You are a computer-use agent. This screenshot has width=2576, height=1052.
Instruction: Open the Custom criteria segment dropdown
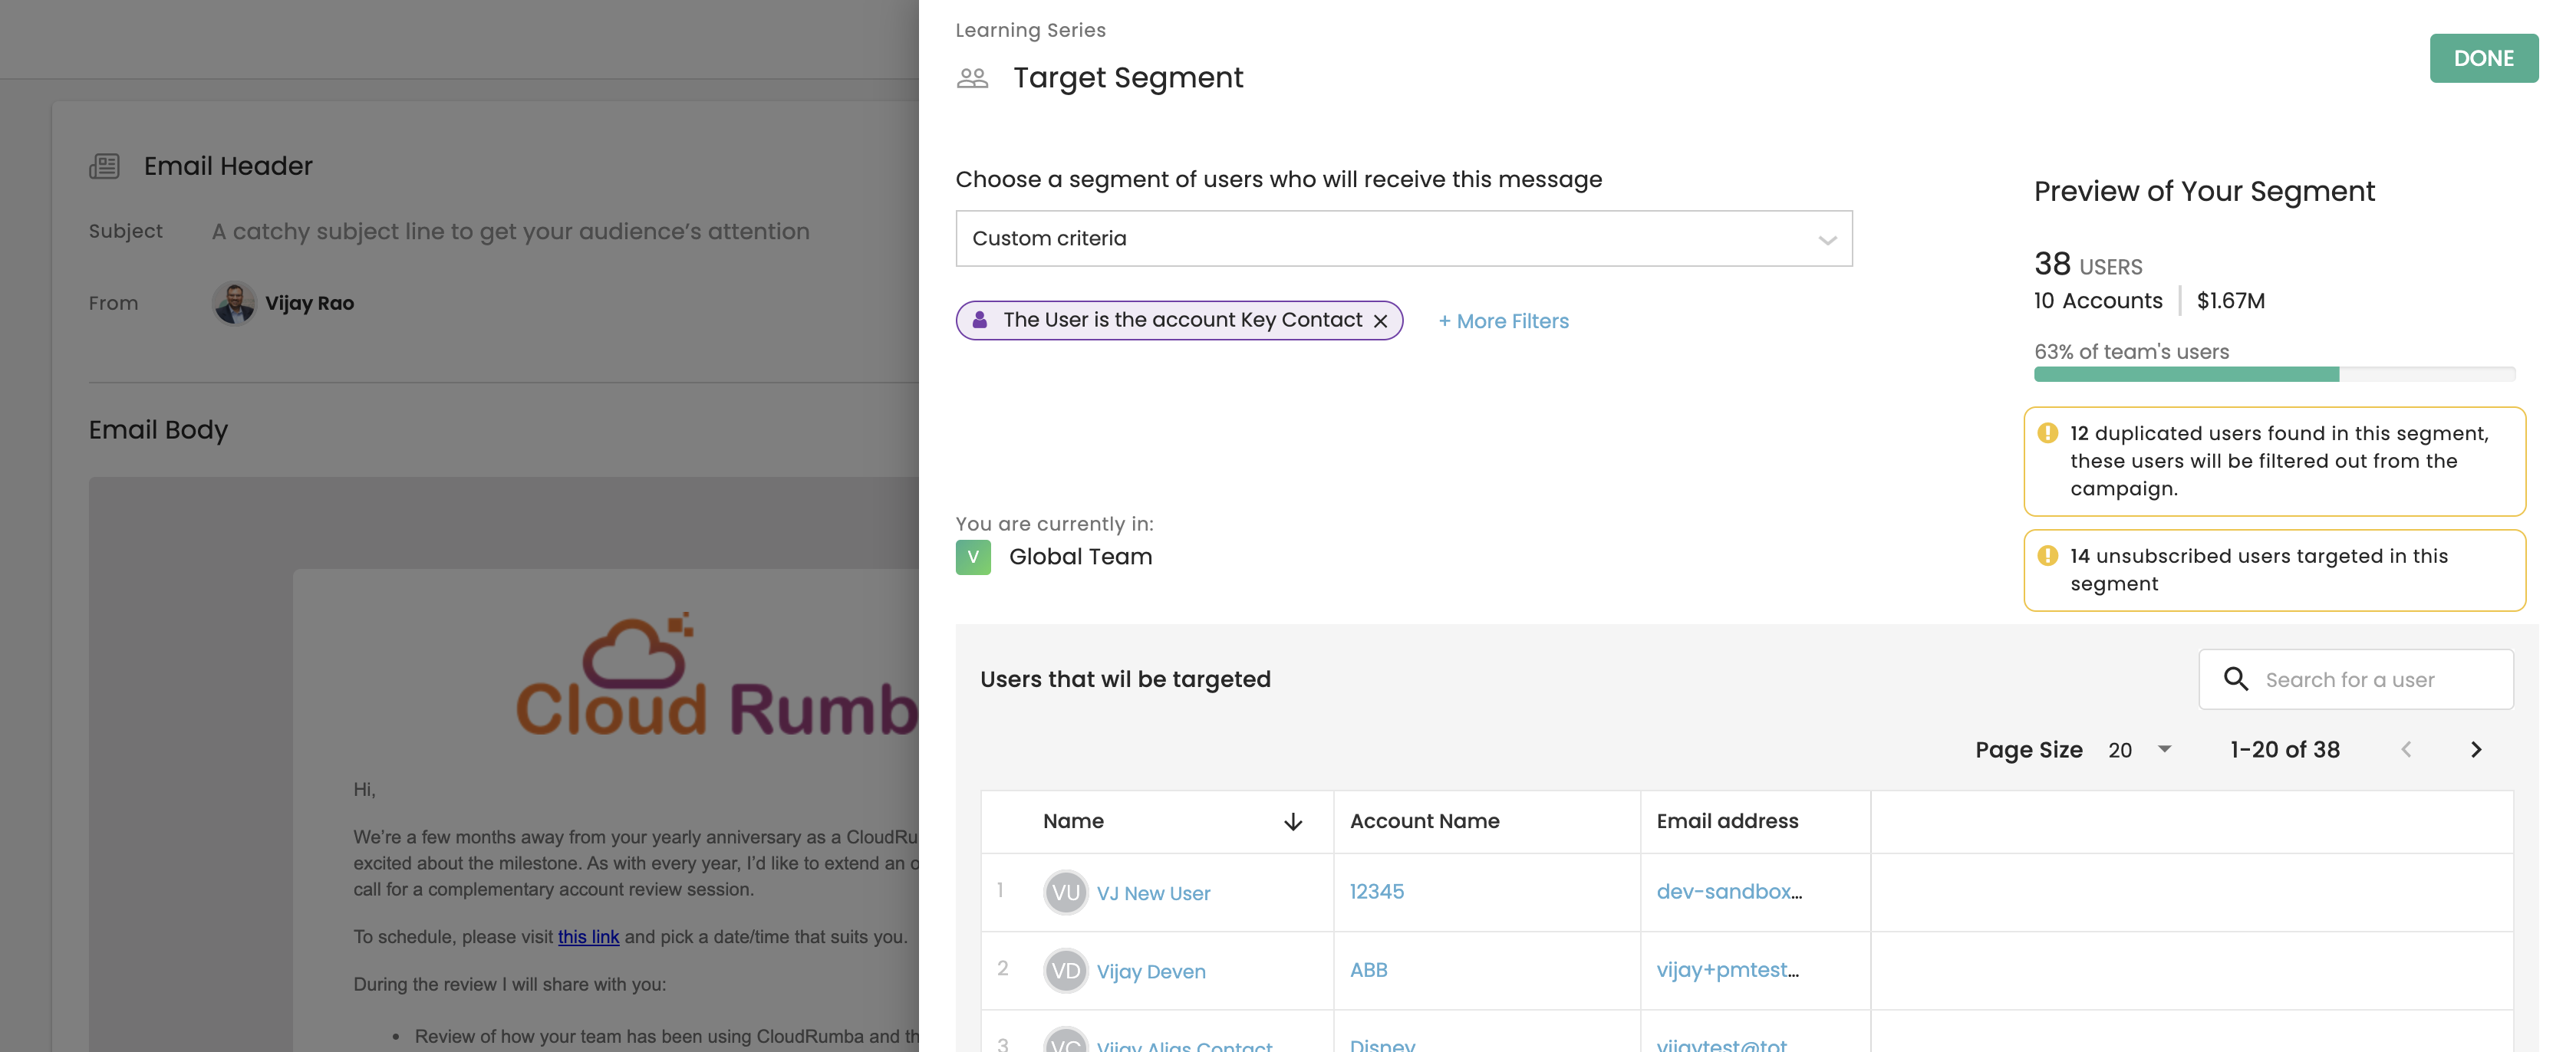(1403, 238)
